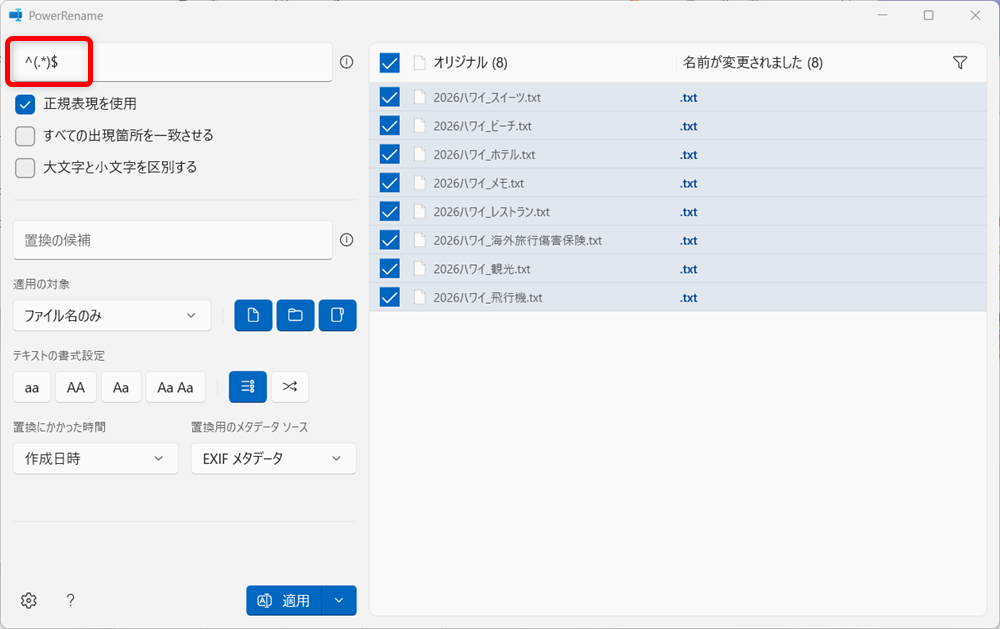Open the ファイル名のみ dropdown
Screen dimensions: 1000x629
111,315
